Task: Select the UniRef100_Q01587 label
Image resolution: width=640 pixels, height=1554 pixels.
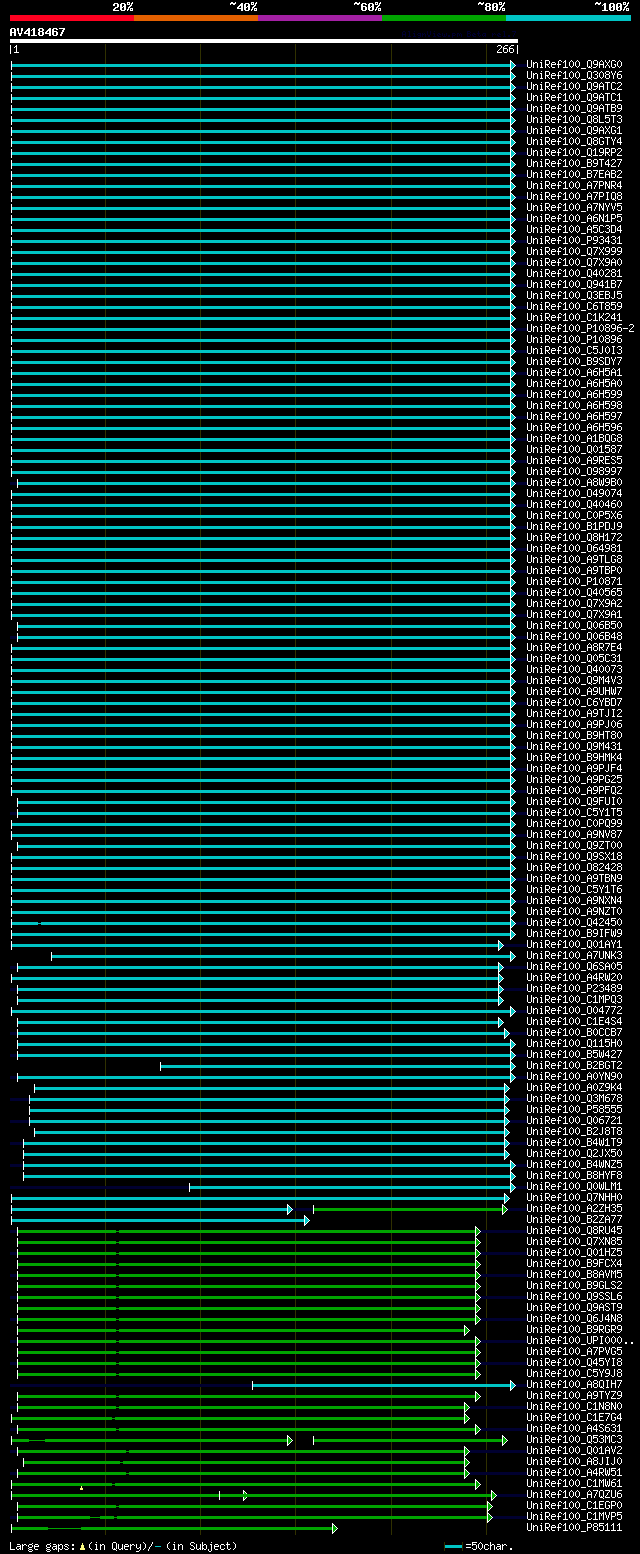Action: click(x=574, y=449)
